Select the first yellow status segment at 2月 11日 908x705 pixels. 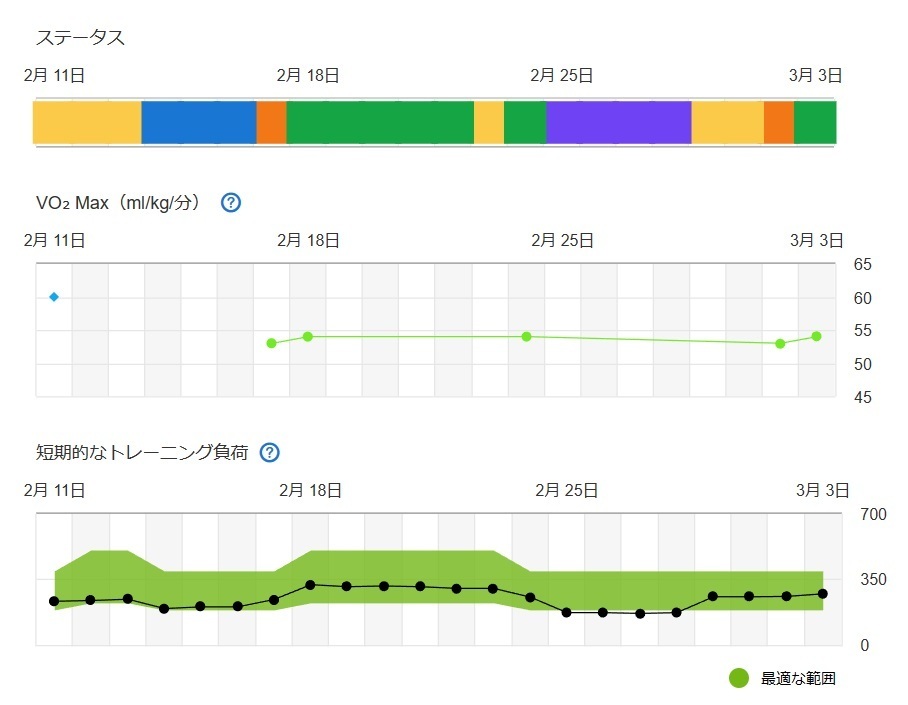coord(87,122)
